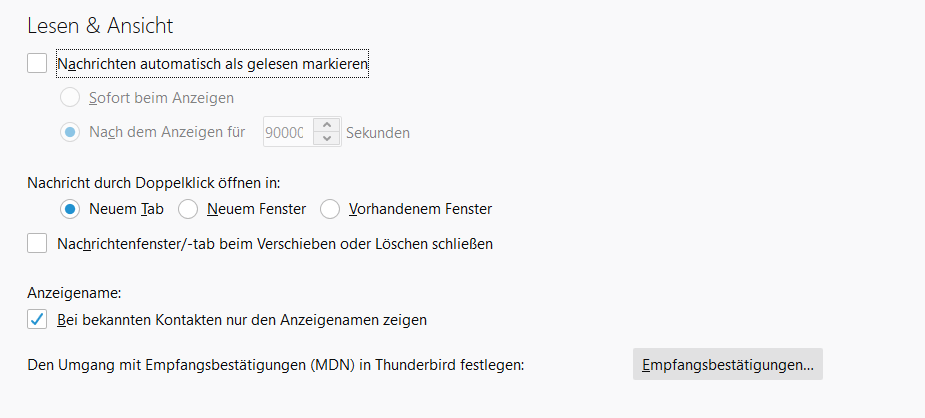Image resolution: width=925 pixels, height=418 pixels.
Task: Enable closing message window on move or delete
Action: [38, 243]
